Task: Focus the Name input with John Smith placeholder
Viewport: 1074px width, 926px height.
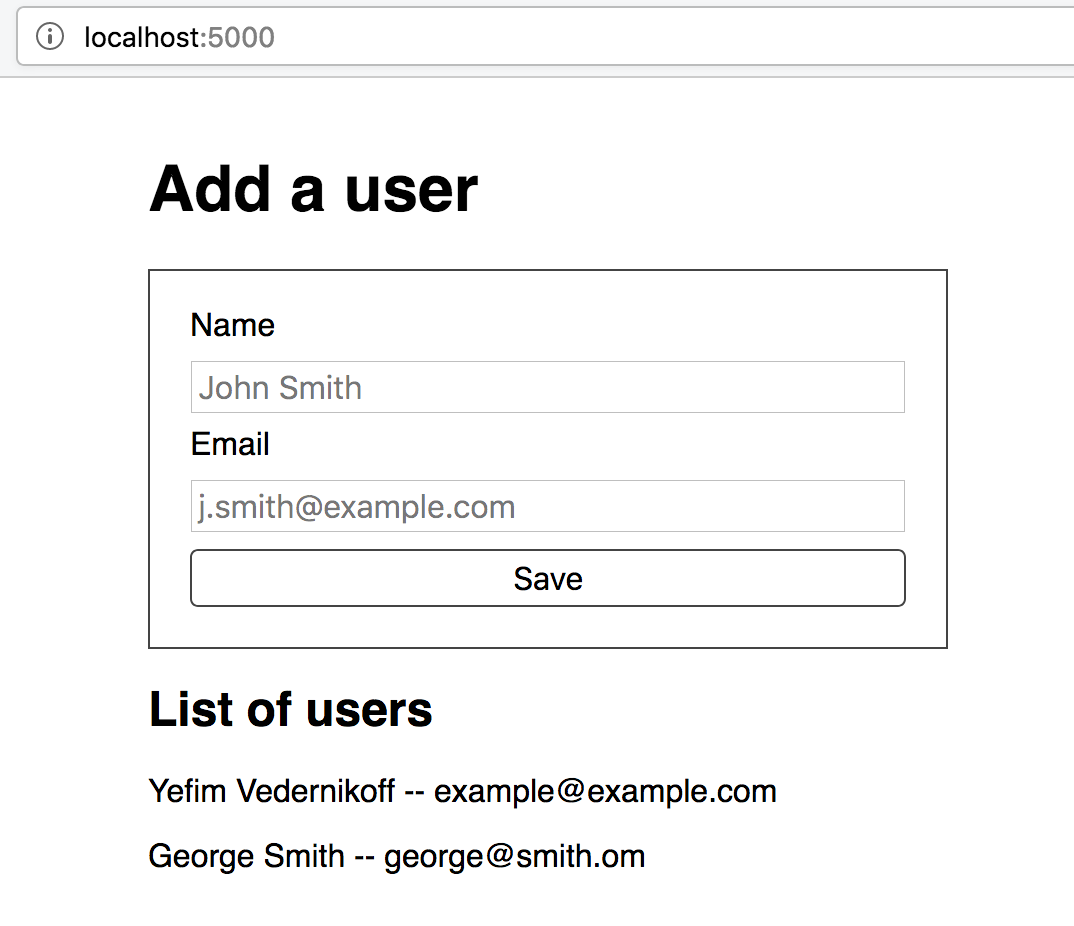Action: coord(547,387)
